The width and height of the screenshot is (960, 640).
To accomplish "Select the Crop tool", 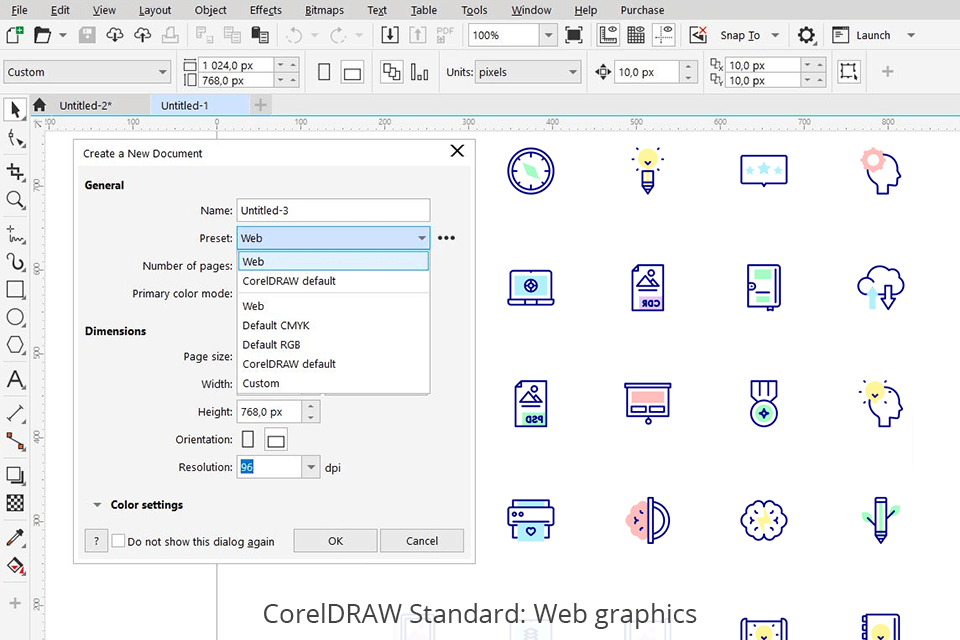I will [15, 171].
